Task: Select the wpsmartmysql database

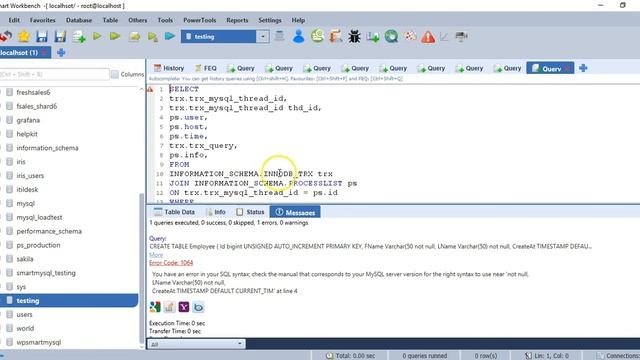Action: coord(39,342)
